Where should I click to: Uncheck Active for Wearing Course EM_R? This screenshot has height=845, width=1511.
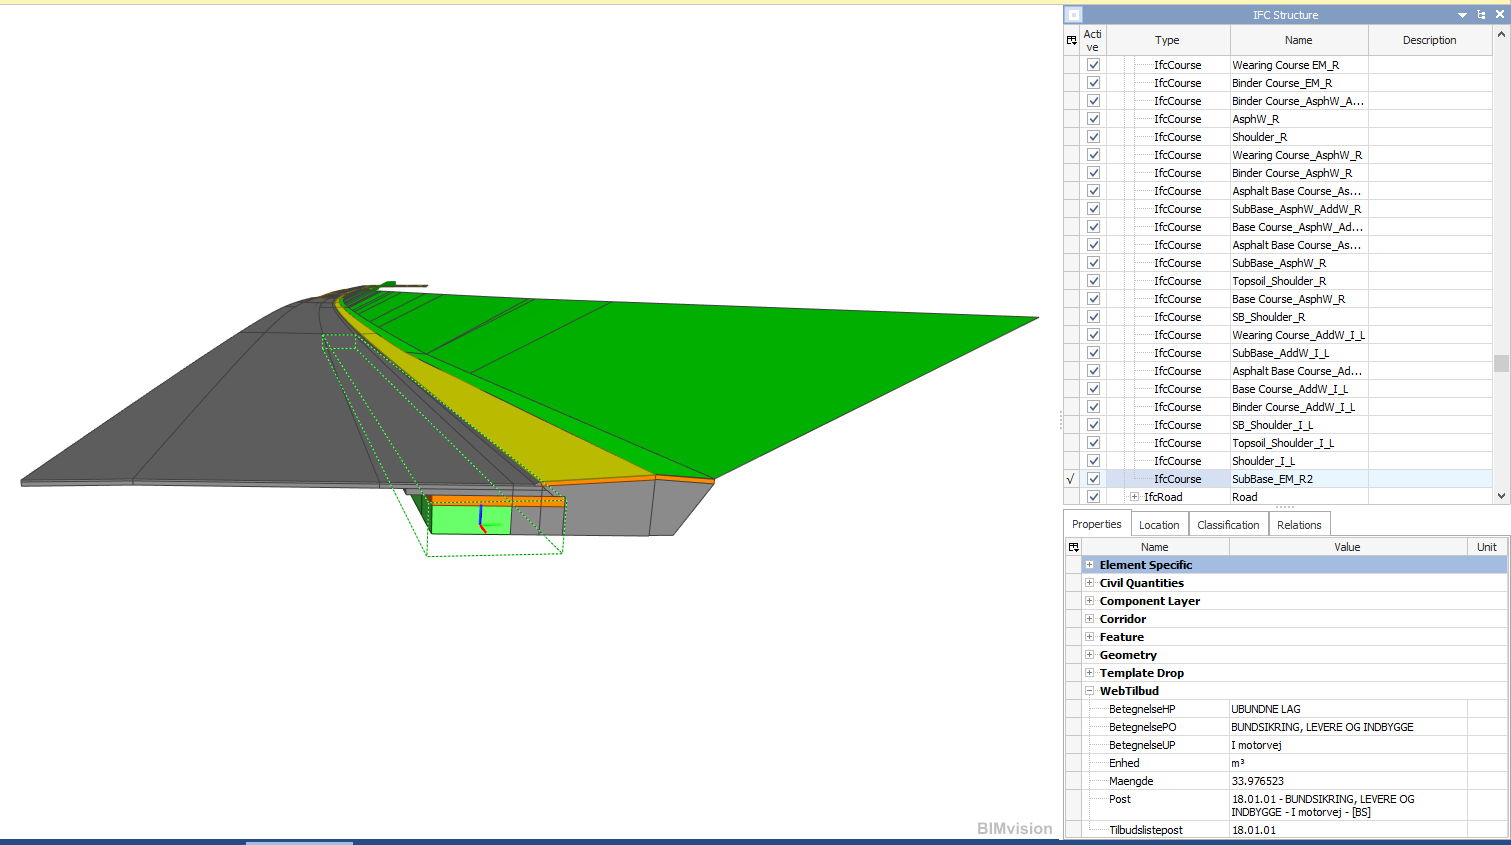coord(1093,65)
